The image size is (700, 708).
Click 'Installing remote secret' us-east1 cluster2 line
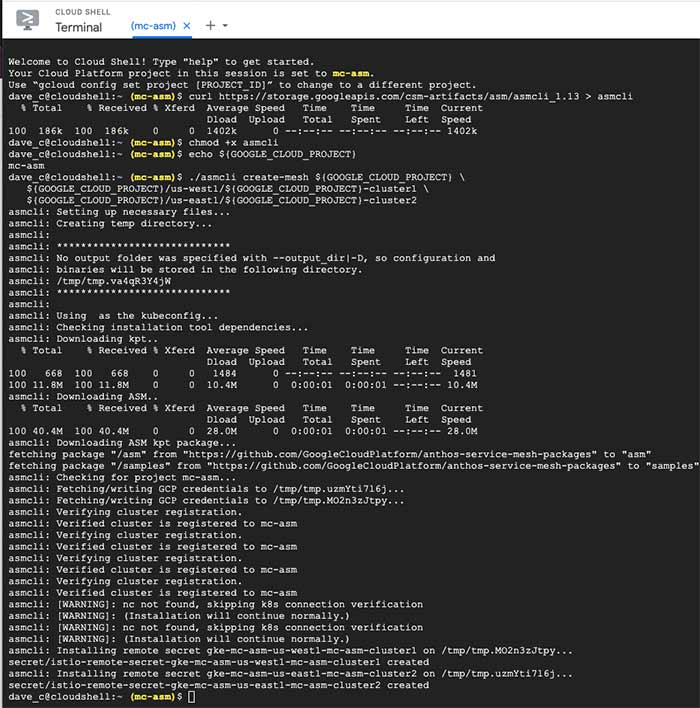pos(290,674)
